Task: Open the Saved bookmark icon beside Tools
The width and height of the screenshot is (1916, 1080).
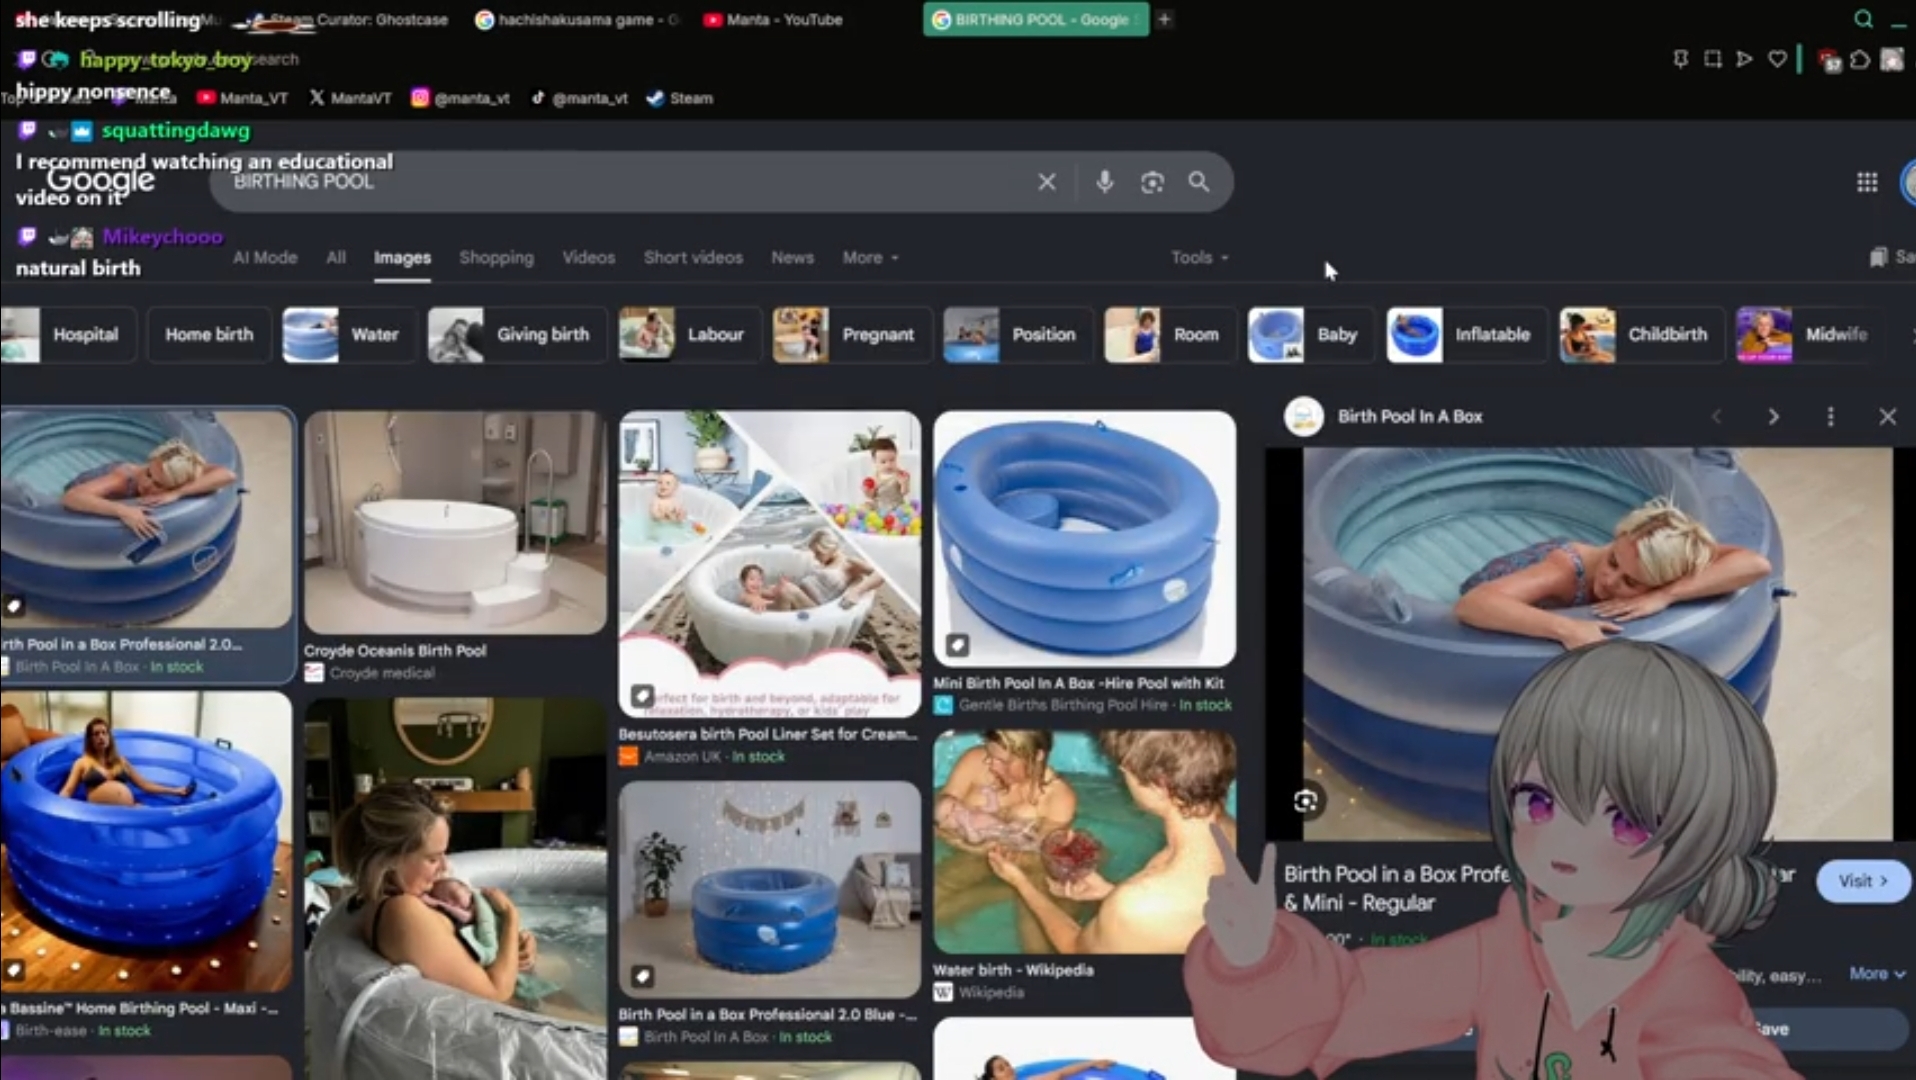Action: point(1878,257)
